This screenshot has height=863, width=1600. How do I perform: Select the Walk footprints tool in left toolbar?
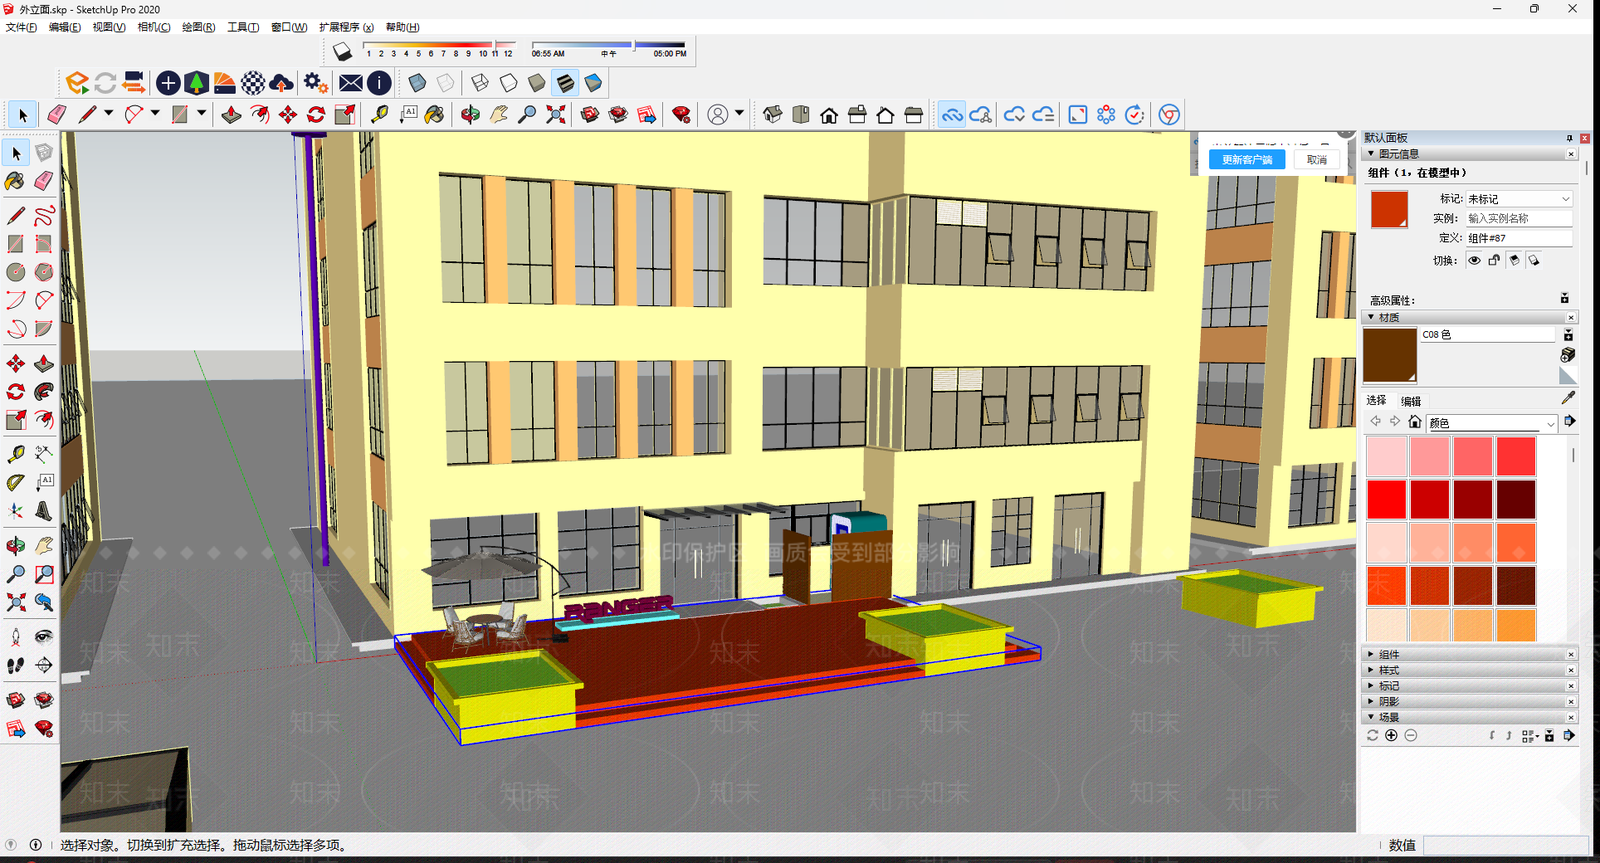click(x=16, y=665)
